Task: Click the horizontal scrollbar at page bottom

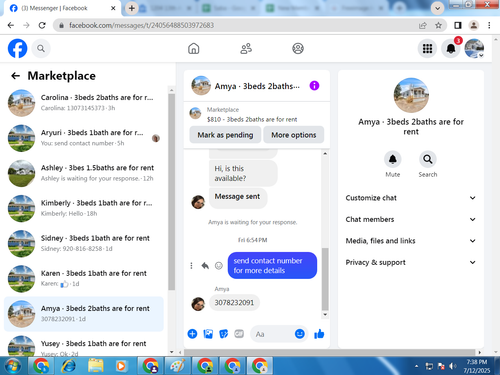Action: click(x=329, y=352)
